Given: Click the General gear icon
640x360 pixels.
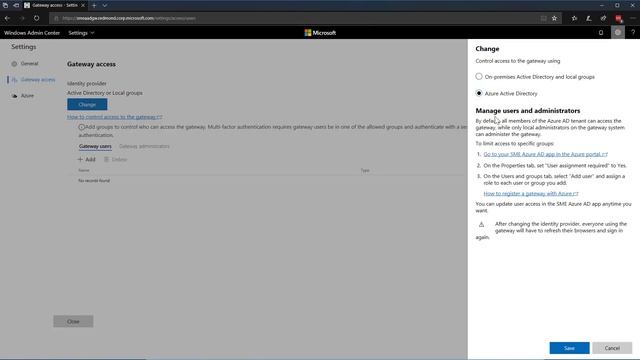Looking at the screenshot, I should [14, 64].
